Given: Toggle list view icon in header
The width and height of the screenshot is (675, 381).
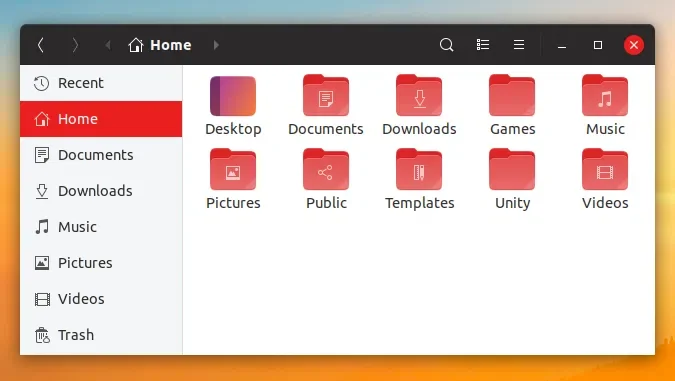Looking at the screenshot, I should [483, 45].
